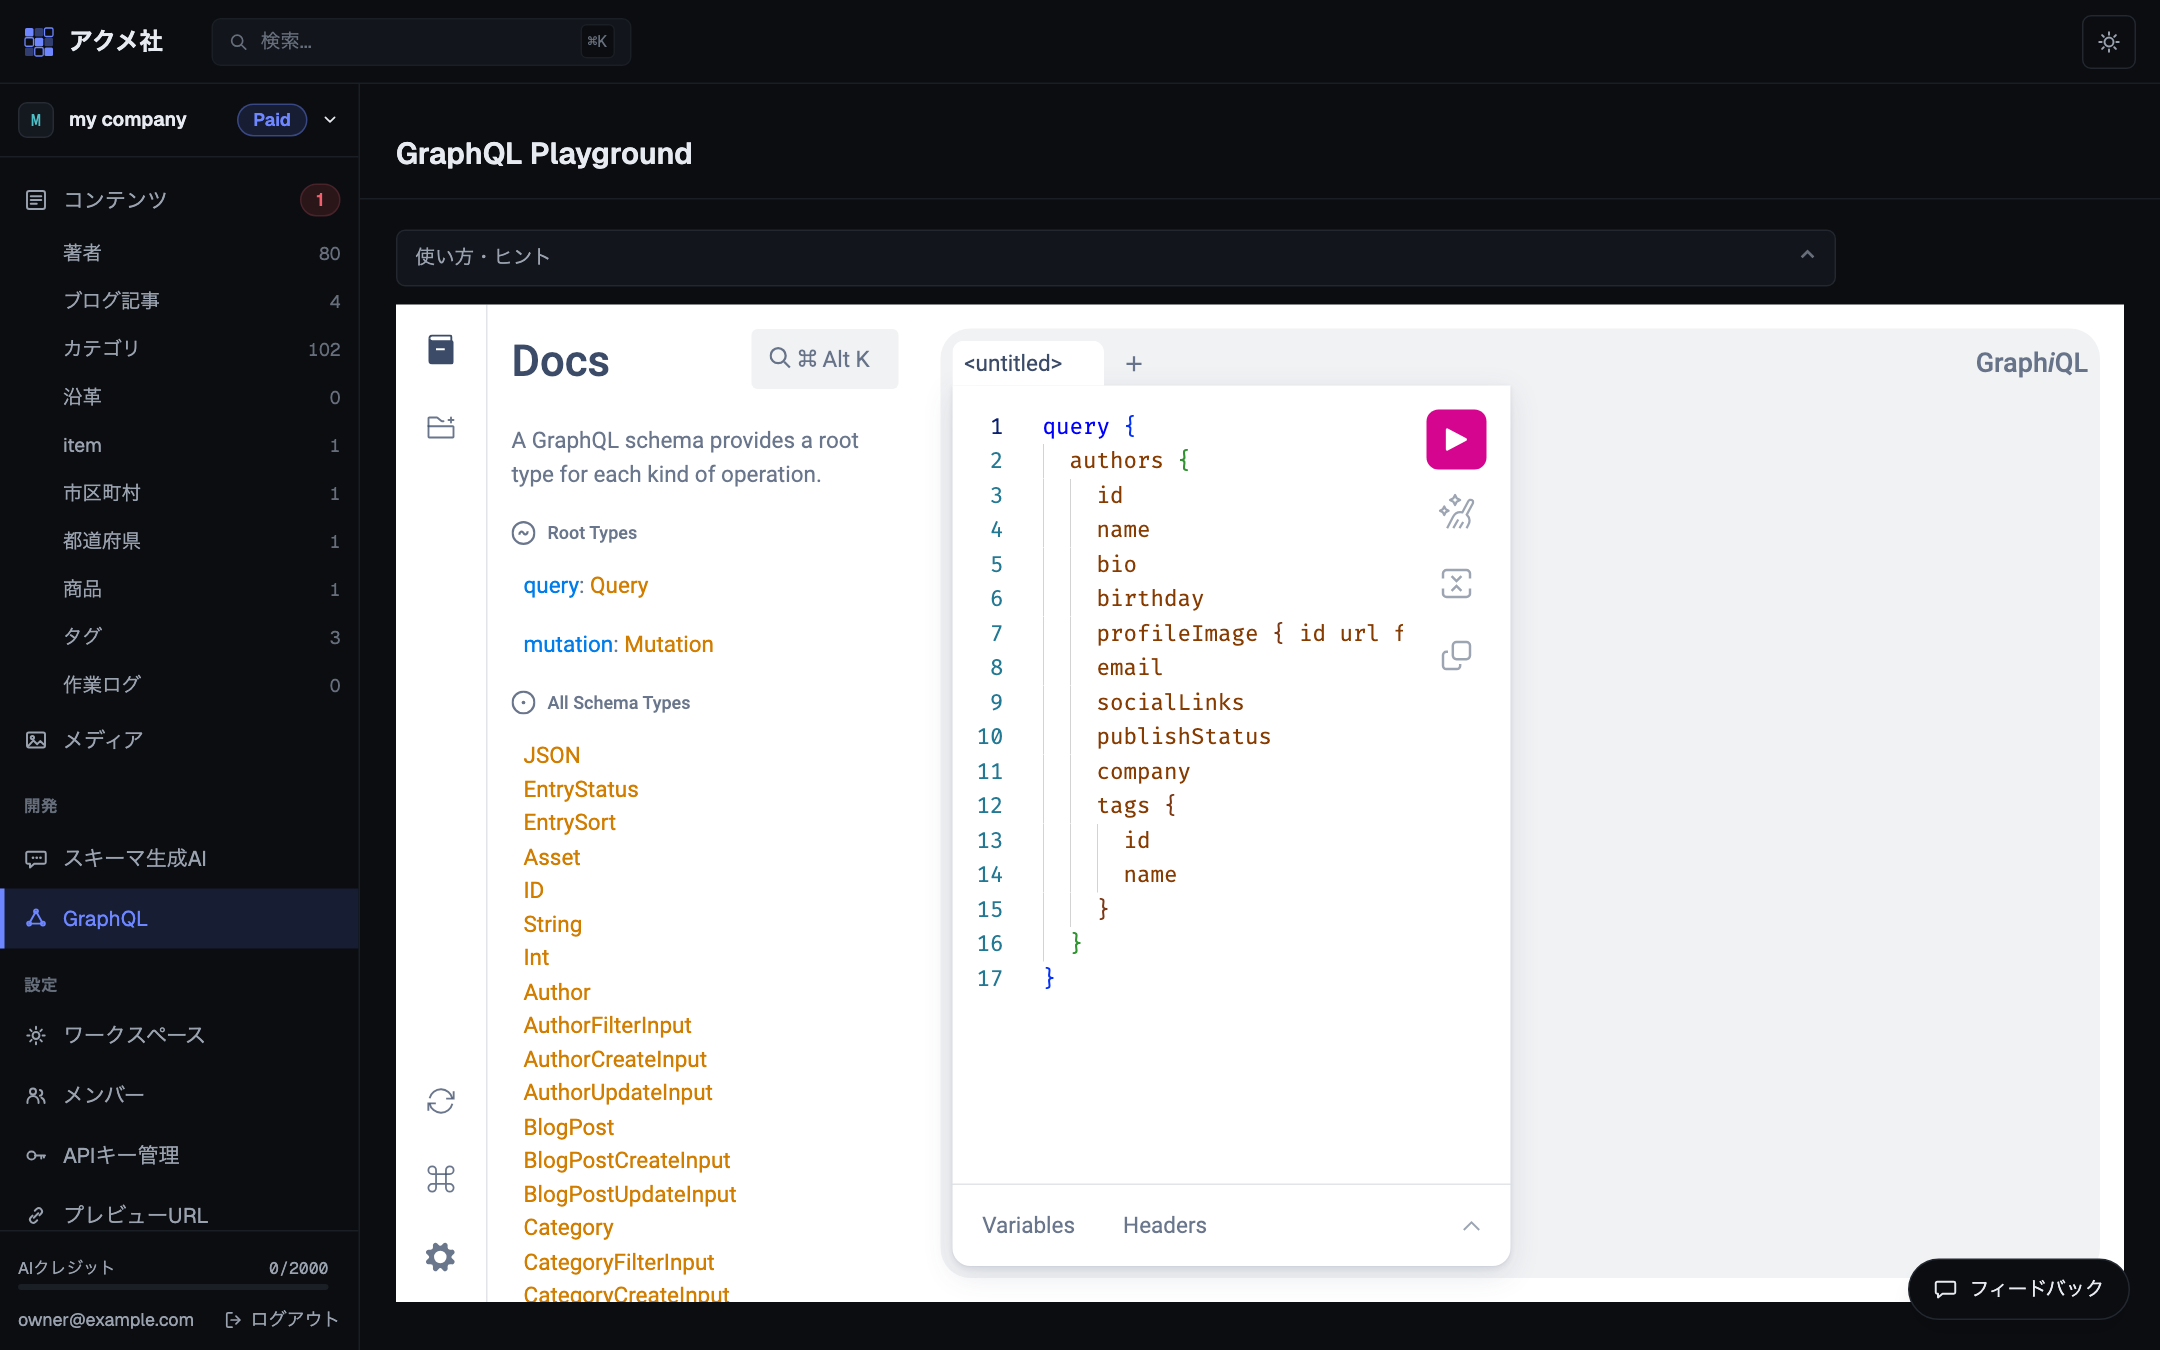
Task: Open the Author schema type
Action: coord(557,992)
